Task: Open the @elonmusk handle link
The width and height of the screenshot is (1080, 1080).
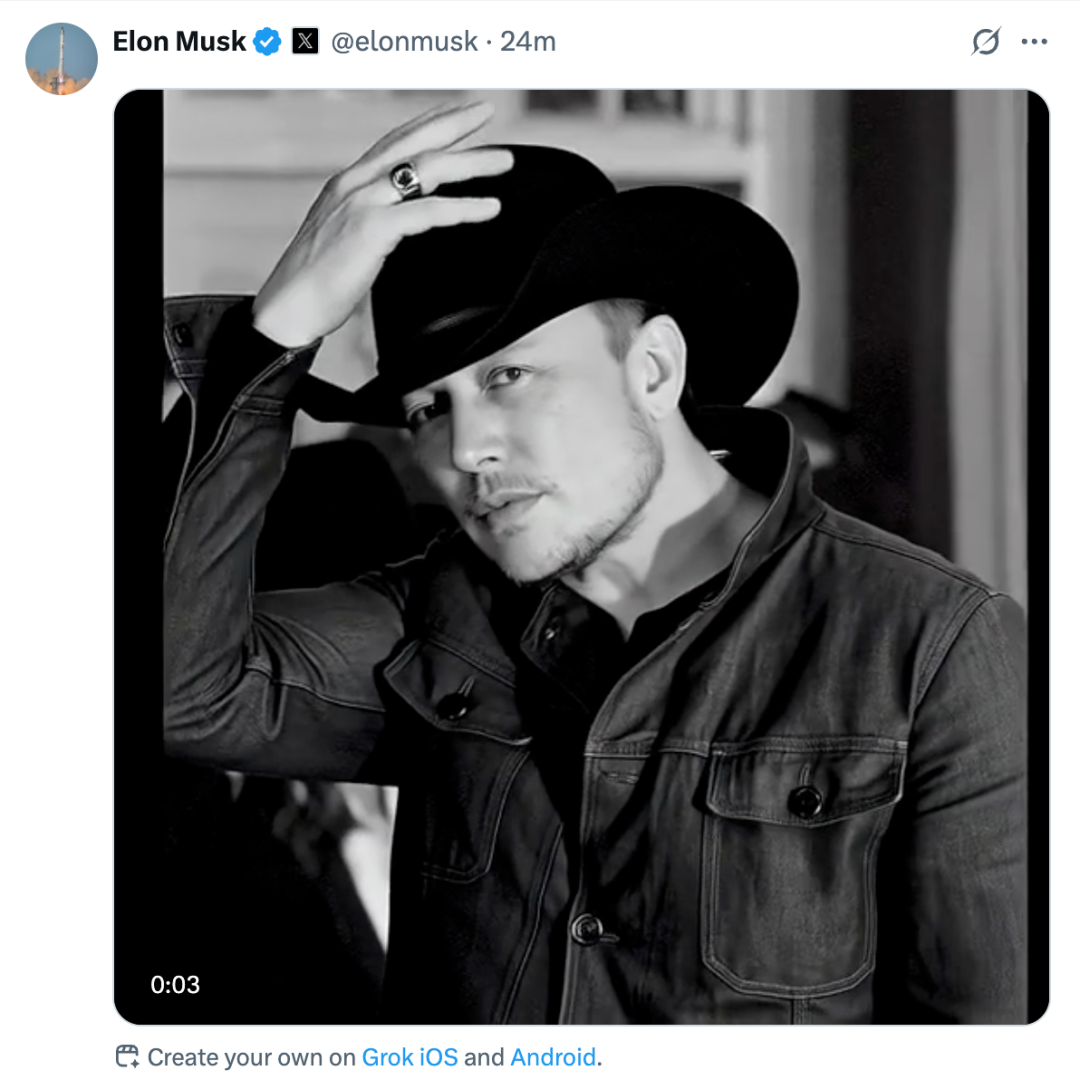Action: [x=404, y=42]
